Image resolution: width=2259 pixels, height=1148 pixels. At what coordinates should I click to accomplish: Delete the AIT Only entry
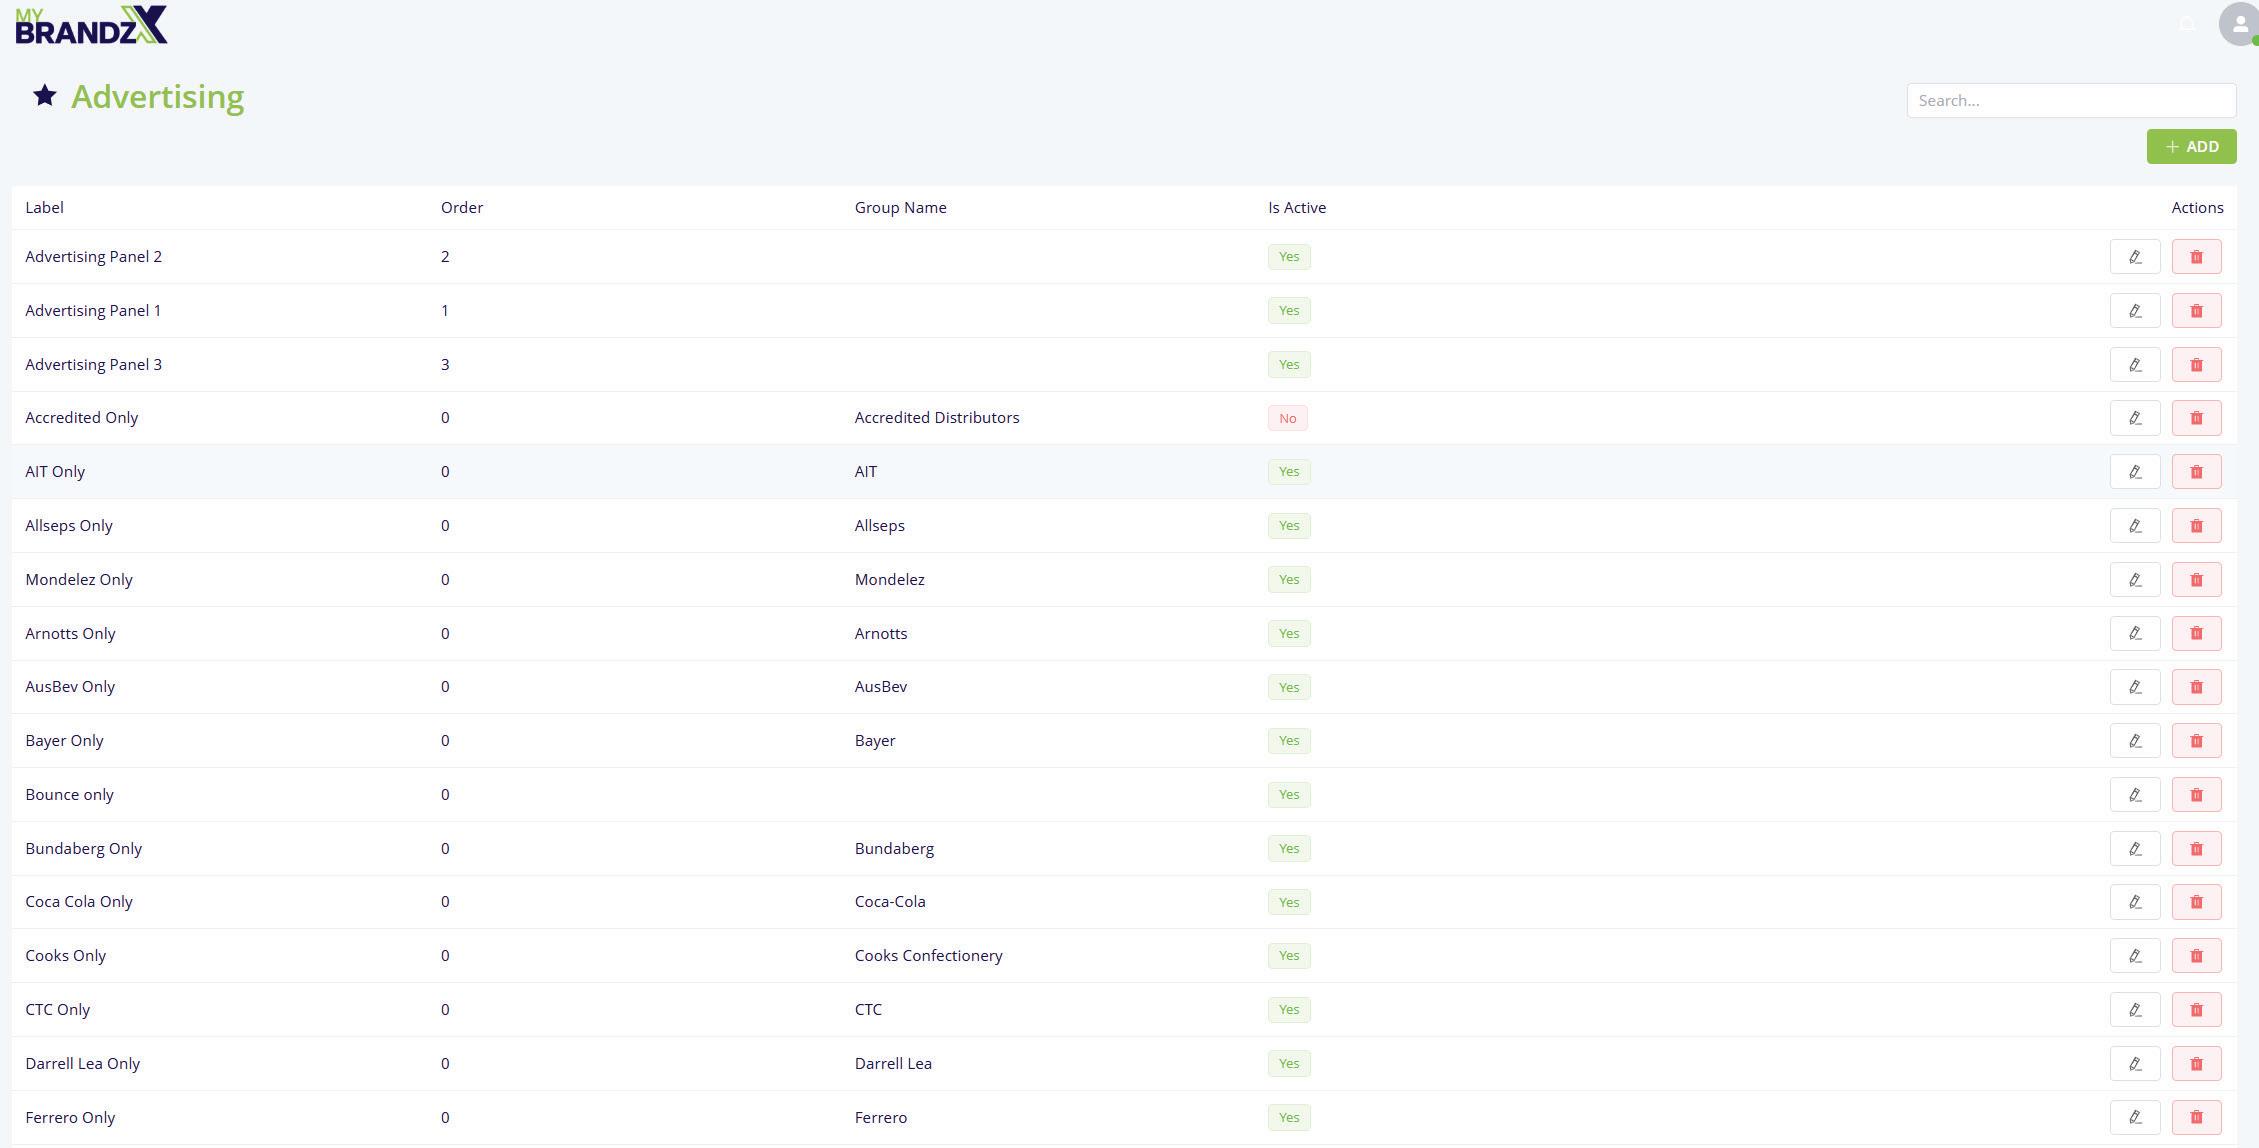(2196, 472)
